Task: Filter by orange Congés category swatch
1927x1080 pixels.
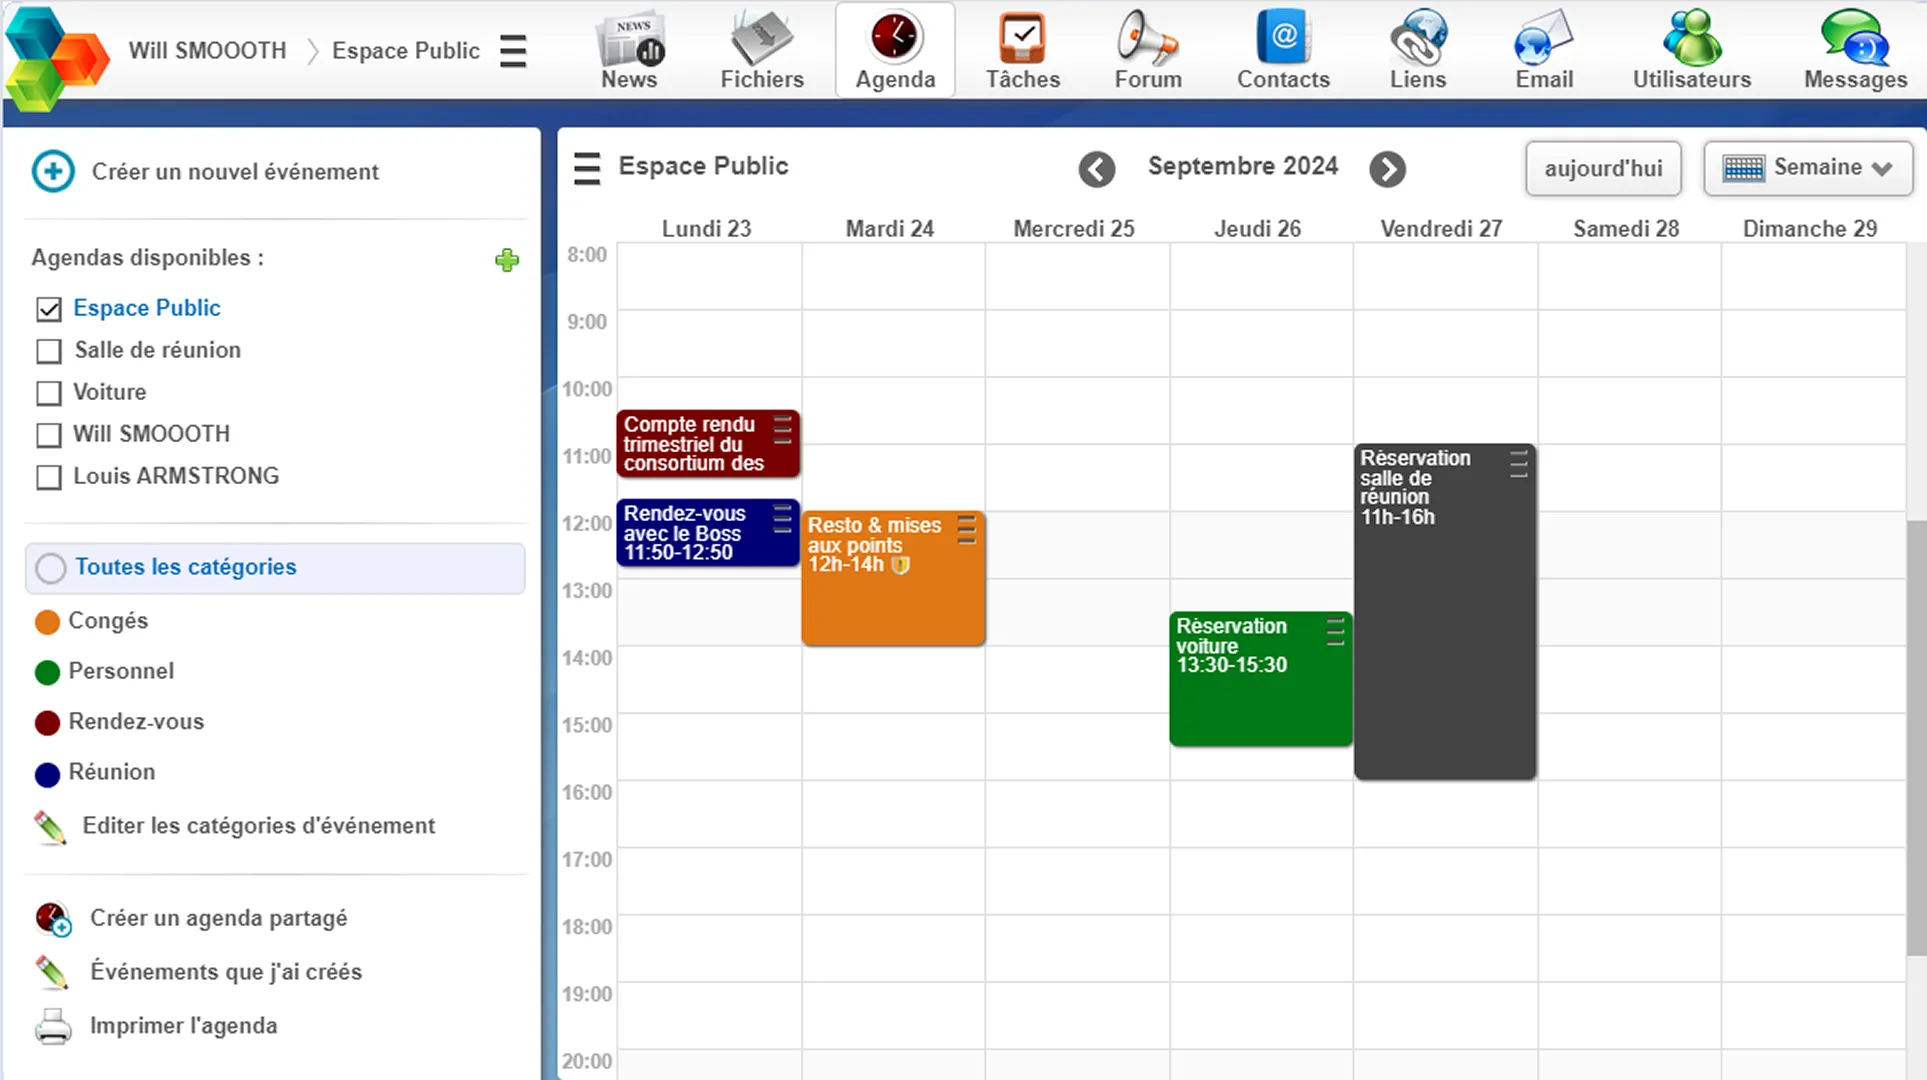Action: [x=47, y=622]
